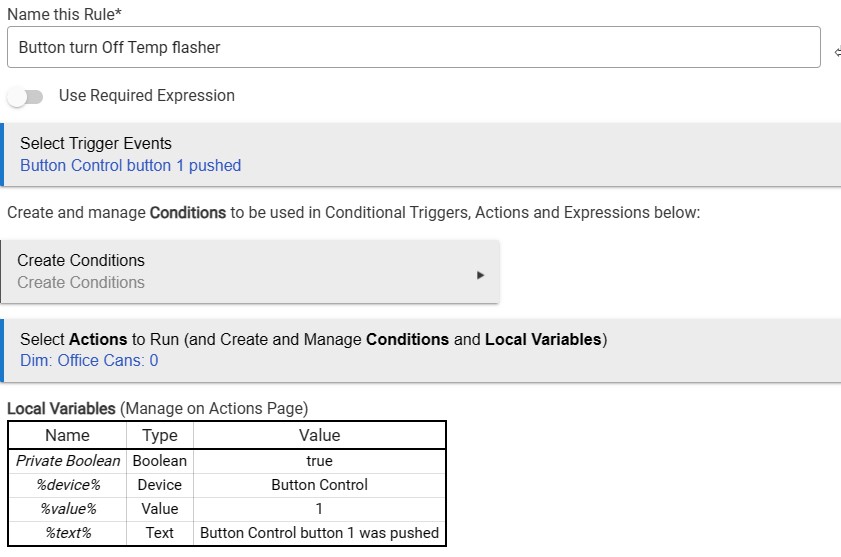Click the enter arrow icon beside rule name
The image size is (841, 557).
tap(836, 48)
